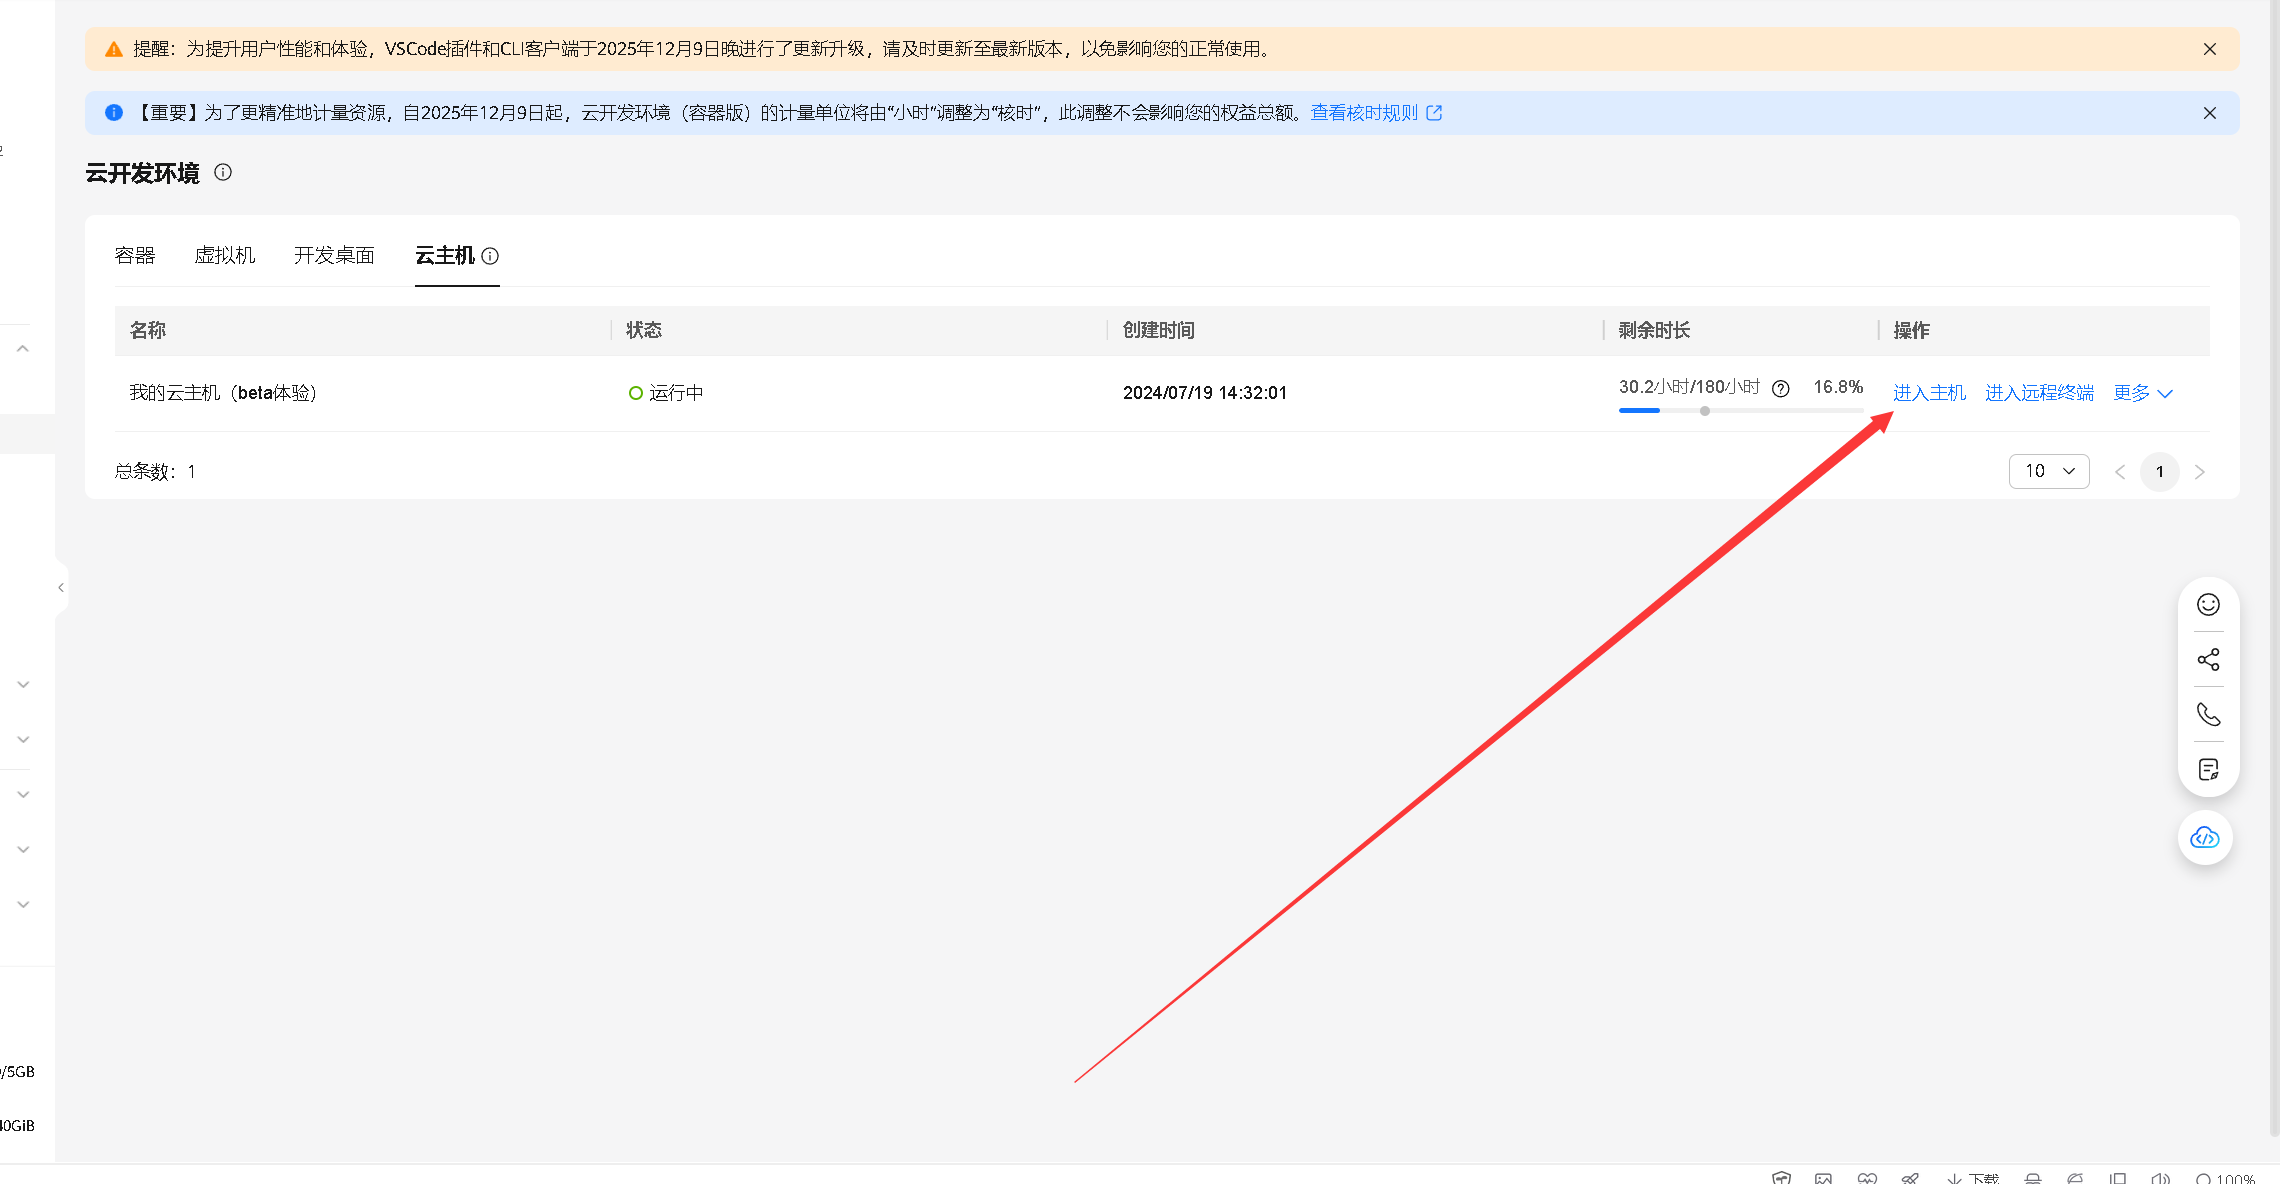Open the 查看核时规则 link
The width and height of the screenshot is (2280, 1184).
tap(1366, 113)
